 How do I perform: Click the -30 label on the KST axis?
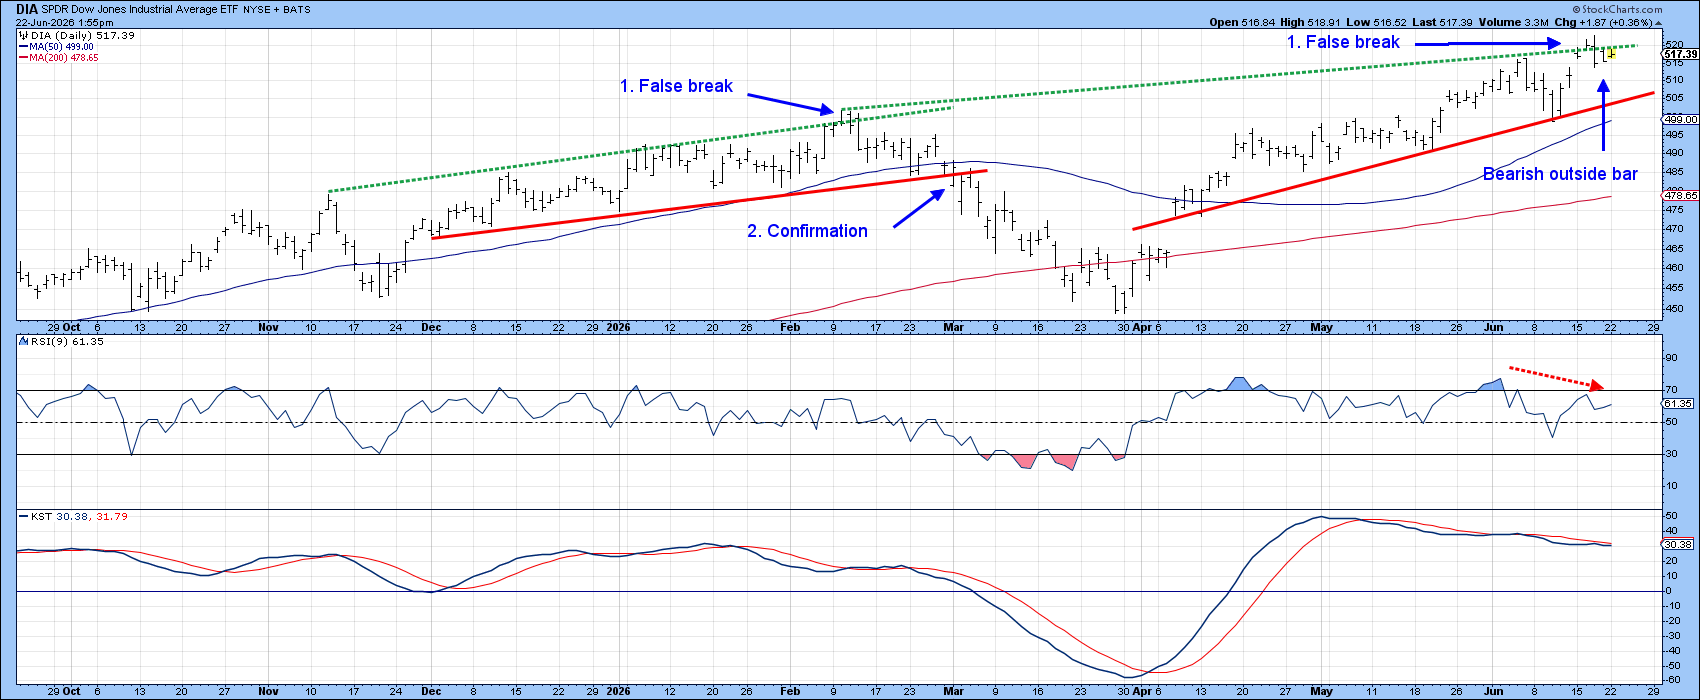(x=1672, y=635)
